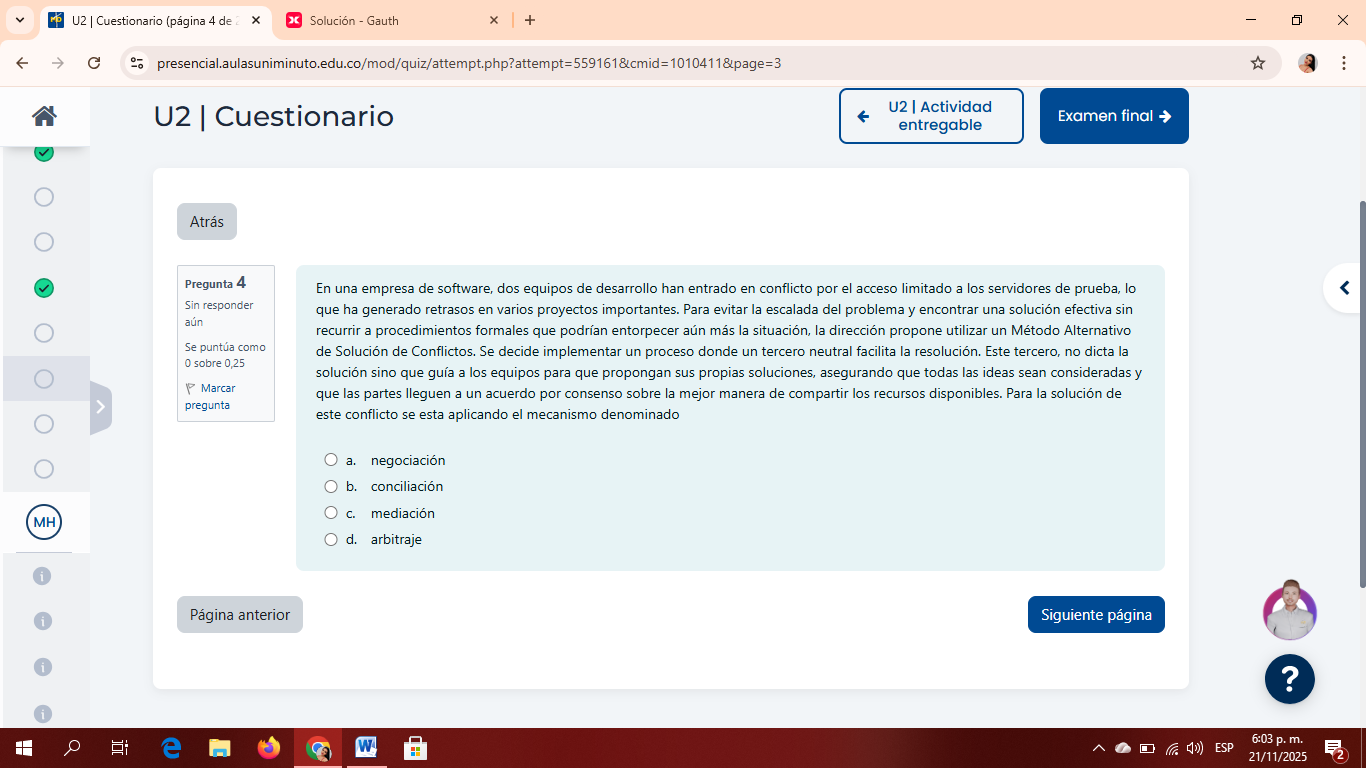
Task: Click the chatbot assistant avatar
Action: click(1289, 612)
